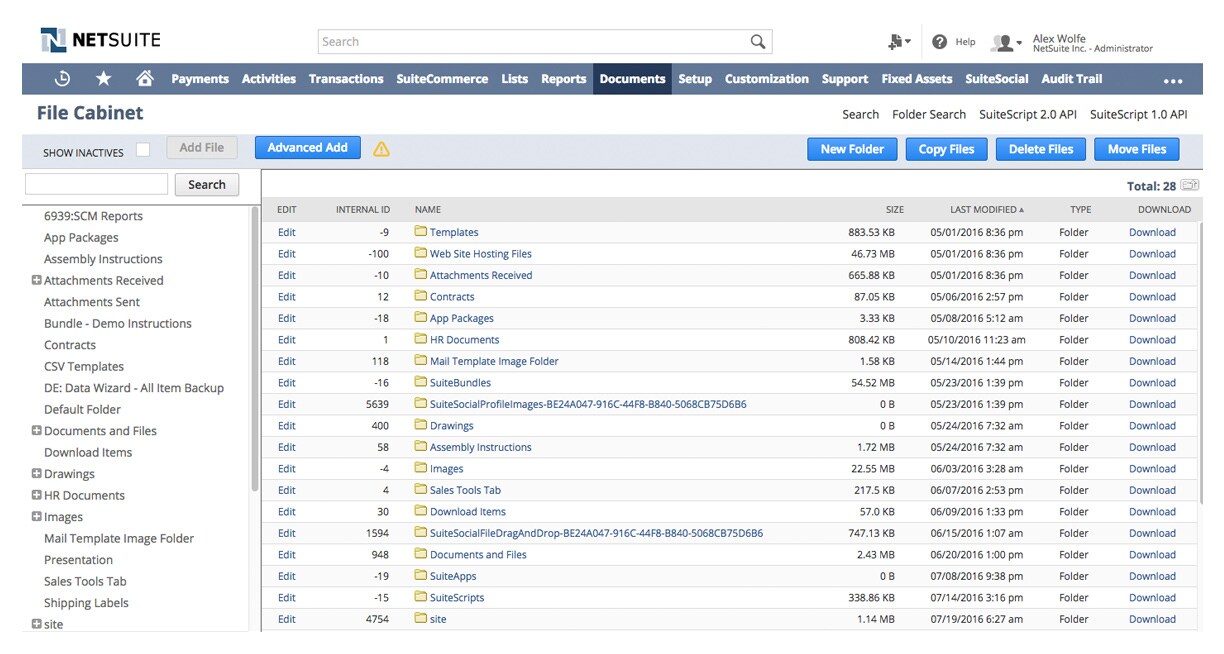Click the Advanced Add button
The height and width of the screenshot is (654, 1224).
pos(308,148)
